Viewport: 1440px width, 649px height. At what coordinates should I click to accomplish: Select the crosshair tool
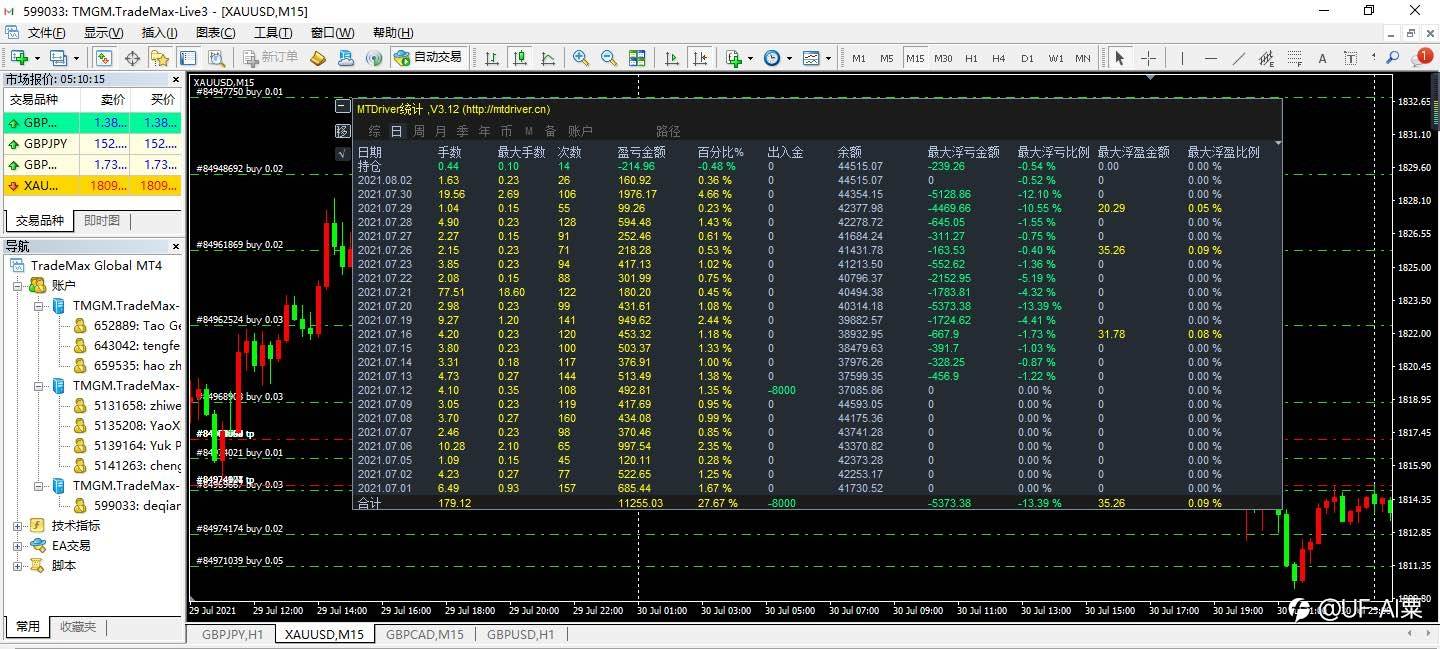1148,58
